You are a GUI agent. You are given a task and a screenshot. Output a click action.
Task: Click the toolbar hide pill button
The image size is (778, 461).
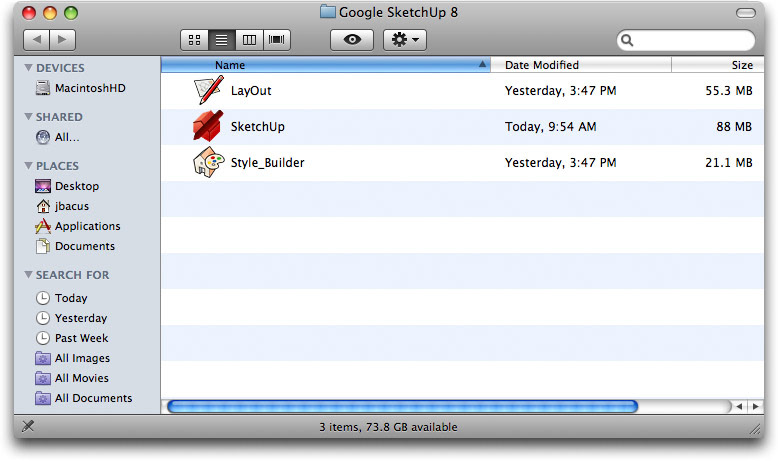pos(745,13)
